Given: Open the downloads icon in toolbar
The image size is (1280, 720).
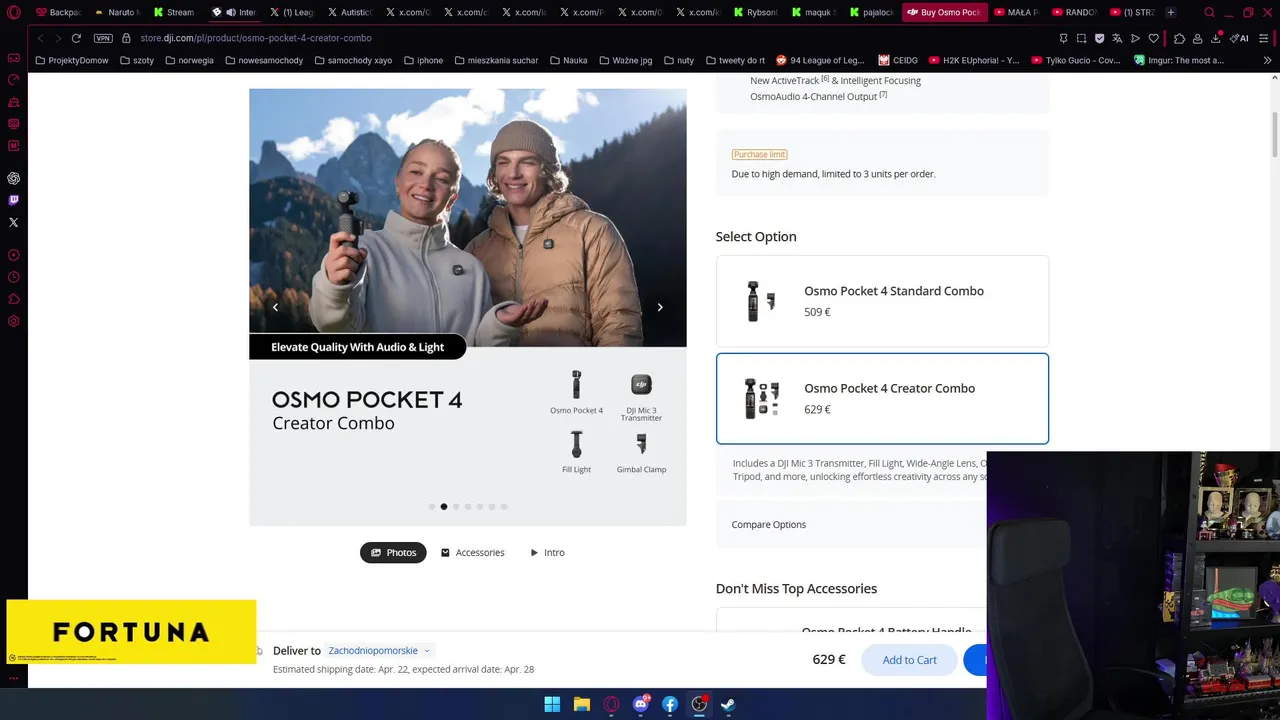Looking at the screenshot, I should 1215,38.
